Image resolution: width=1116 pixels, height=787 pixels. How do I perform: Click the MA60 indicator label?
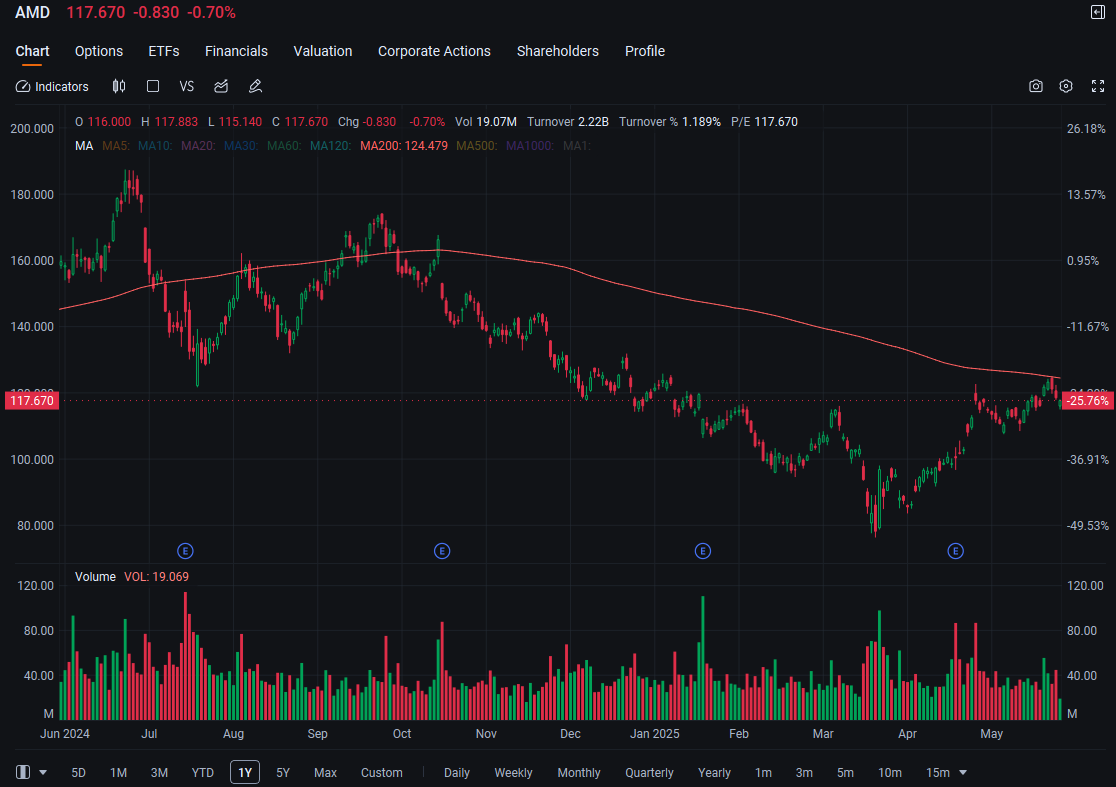click(x=284, y=145)
